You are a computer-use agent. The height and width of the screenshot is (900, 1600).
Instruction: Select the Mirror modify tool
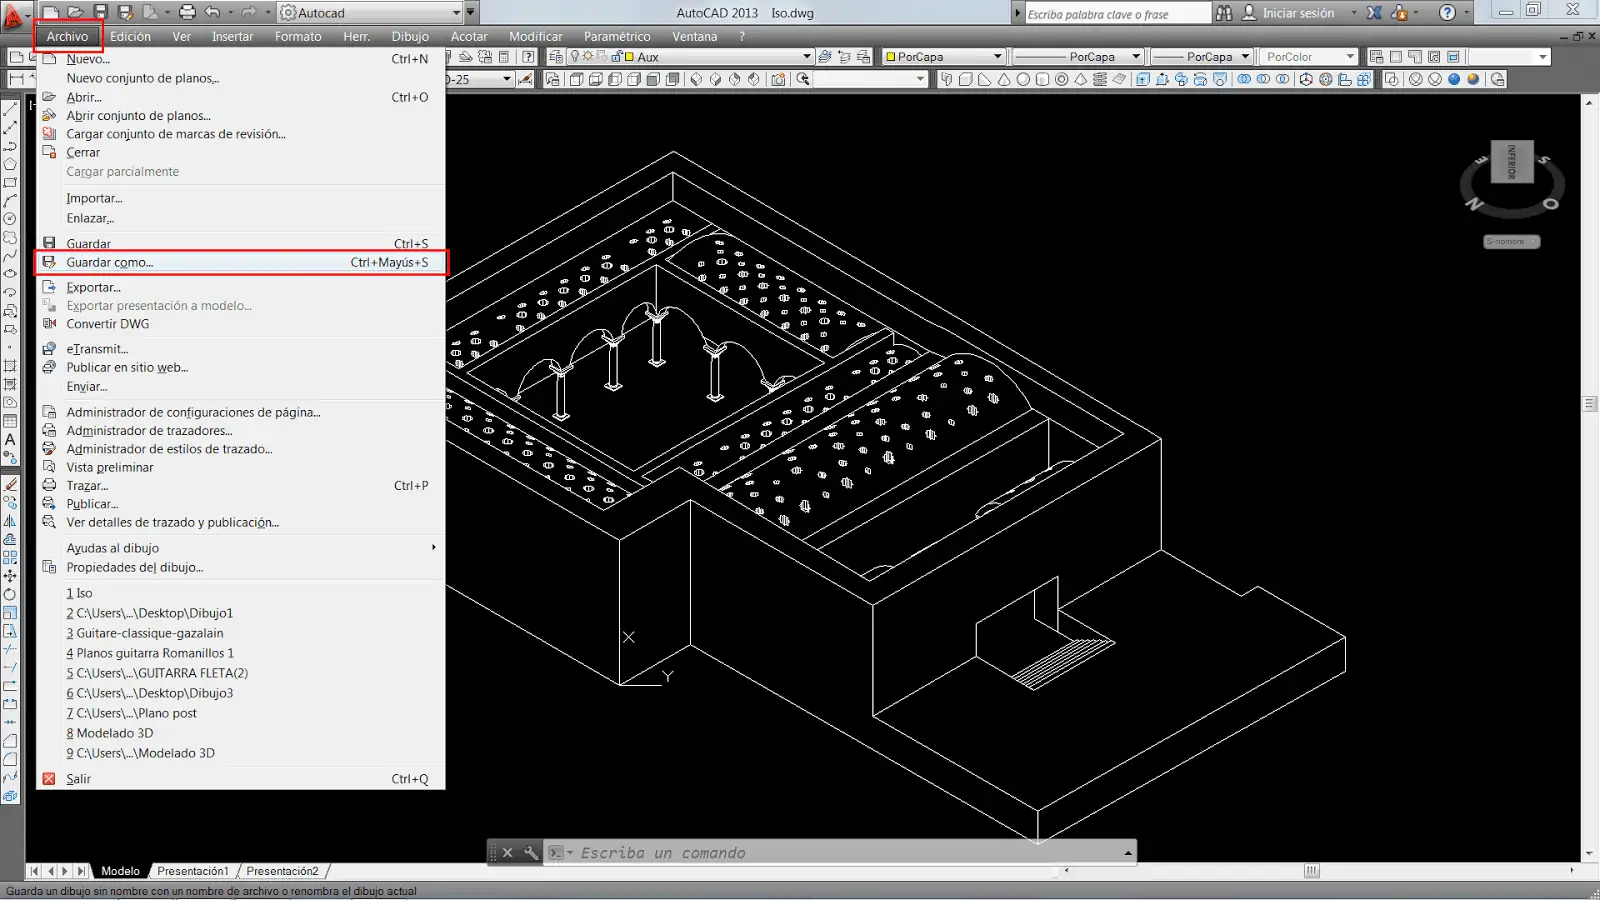point(10,521)
